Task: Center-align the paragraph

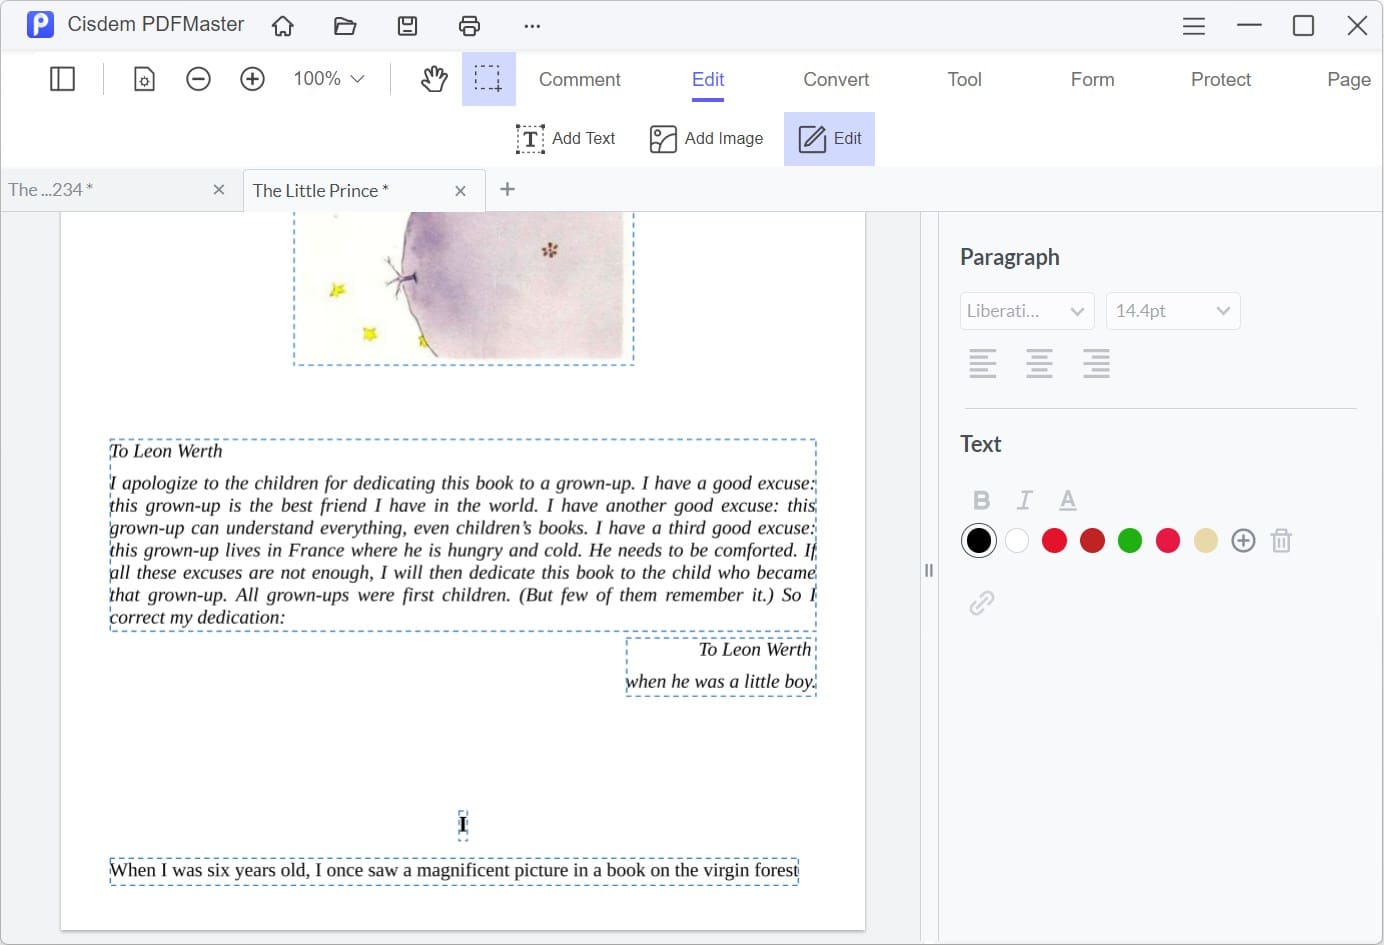Action: (x=1039, y=363)
